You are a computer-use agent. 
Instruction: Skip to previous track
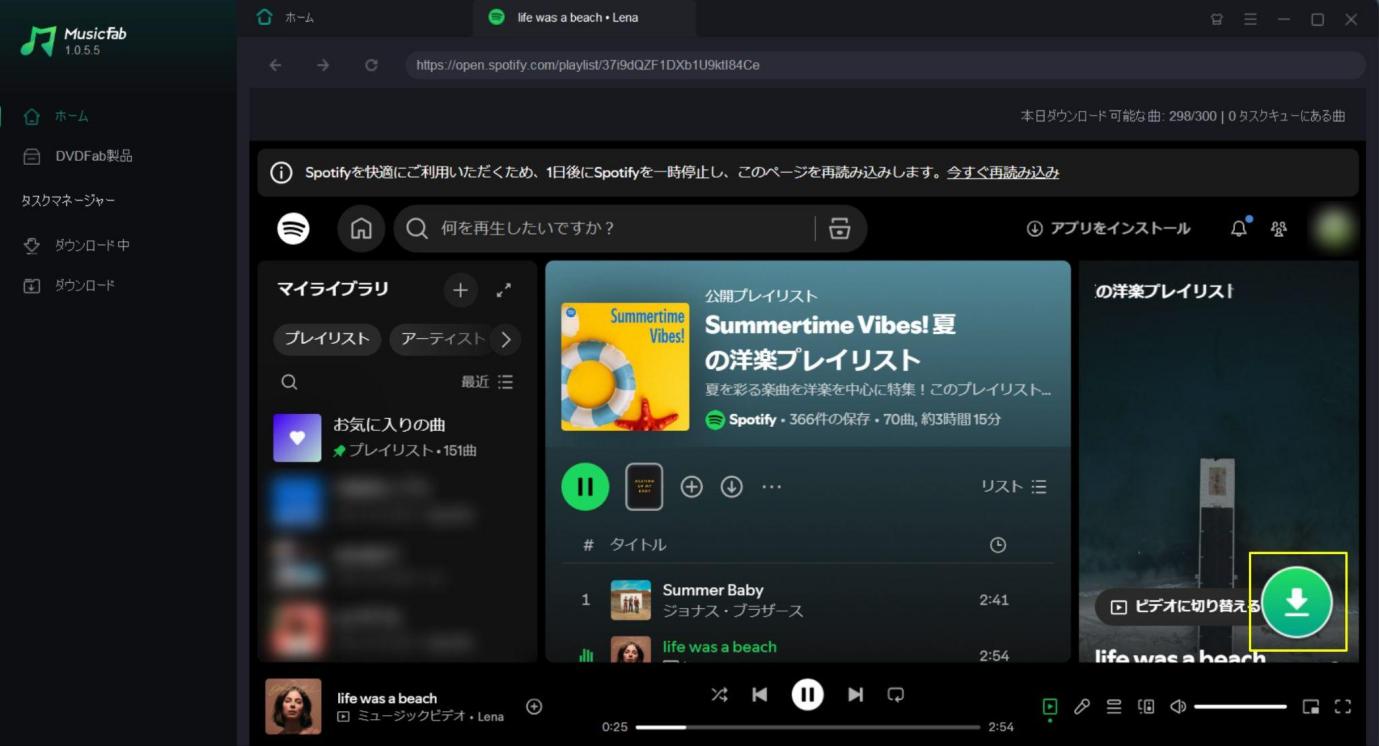(760, 694)
